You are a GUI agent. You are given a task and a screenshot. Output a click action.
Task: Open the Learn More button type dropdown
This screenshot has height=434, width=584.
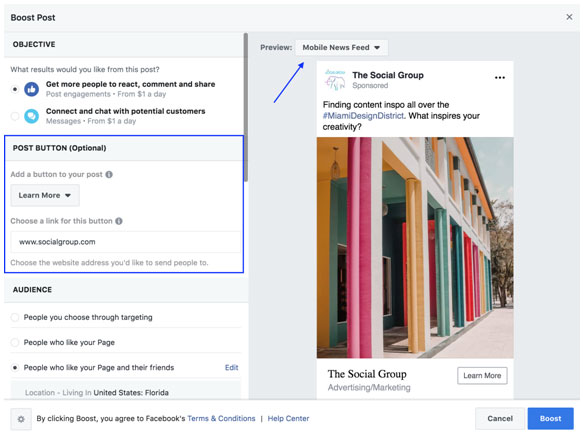point(45,195)
